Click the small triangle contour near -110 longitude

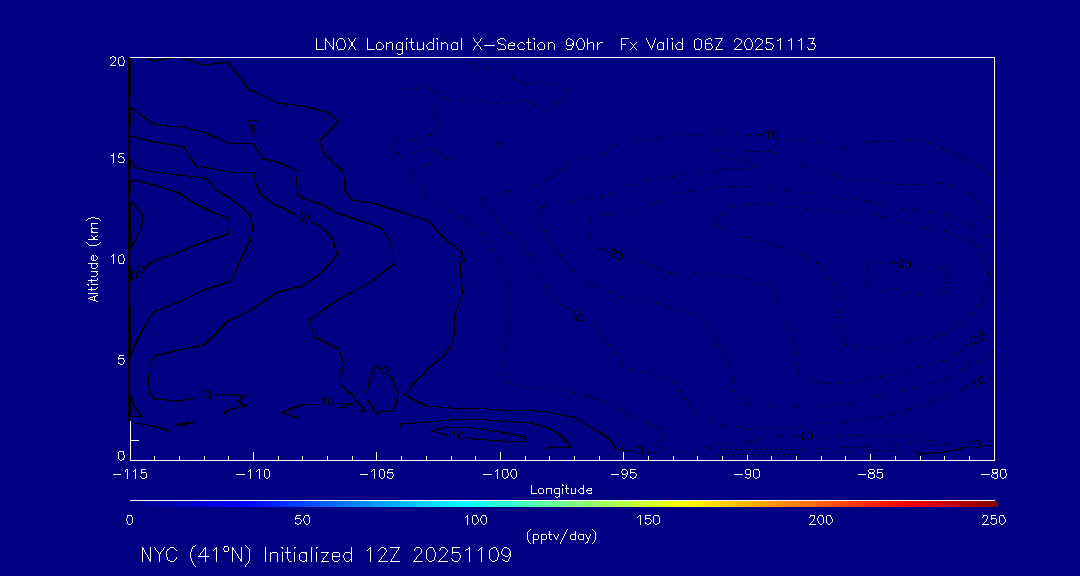(253, 127)
